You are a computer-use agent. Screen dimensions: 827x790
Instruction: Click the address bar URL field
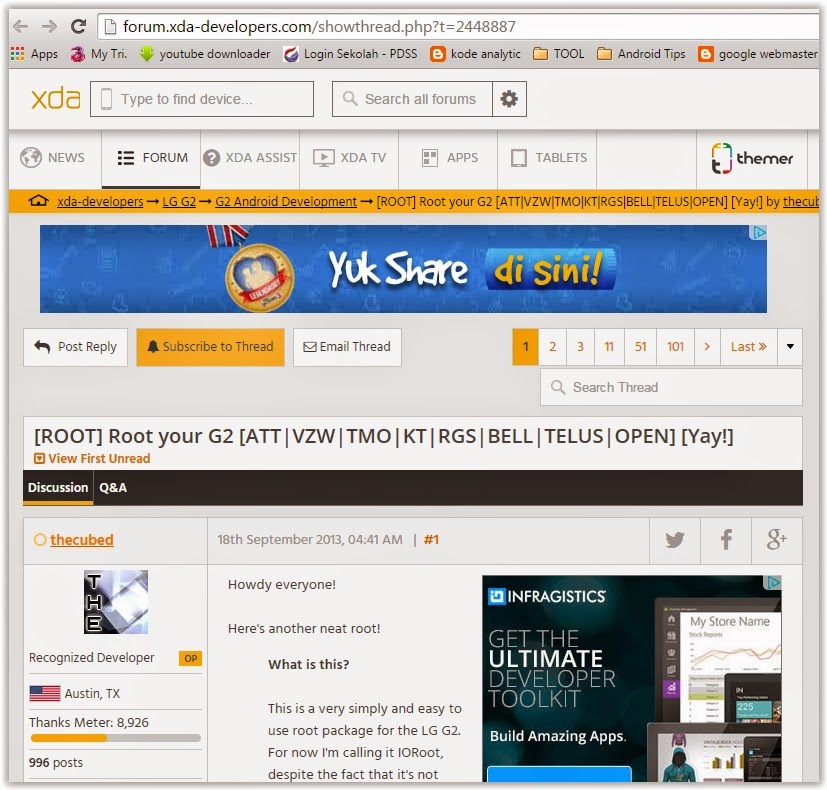pyautogui.click(x=458, y=26)
